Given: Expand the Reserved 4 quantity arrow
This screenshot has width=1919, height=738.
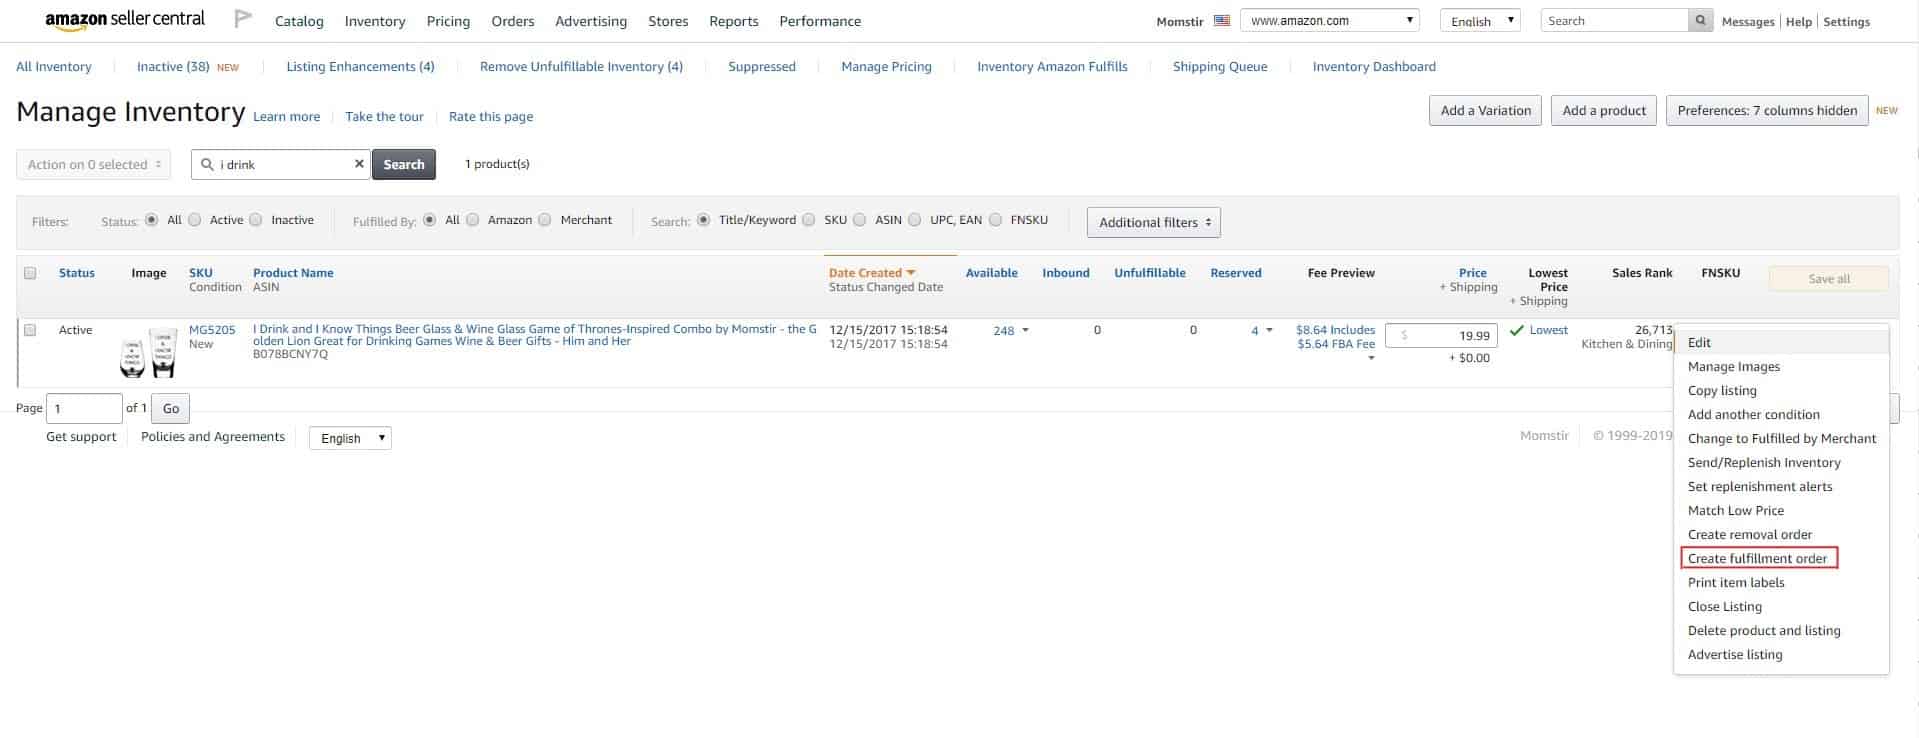Looking at the screenshot, I should click(x=1270, y=330).
